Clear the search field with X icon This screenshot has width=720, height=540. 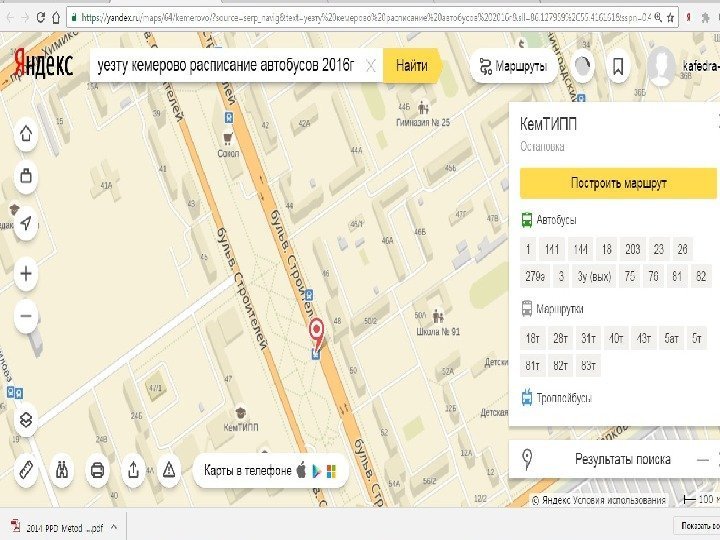[x=371, y=66]
